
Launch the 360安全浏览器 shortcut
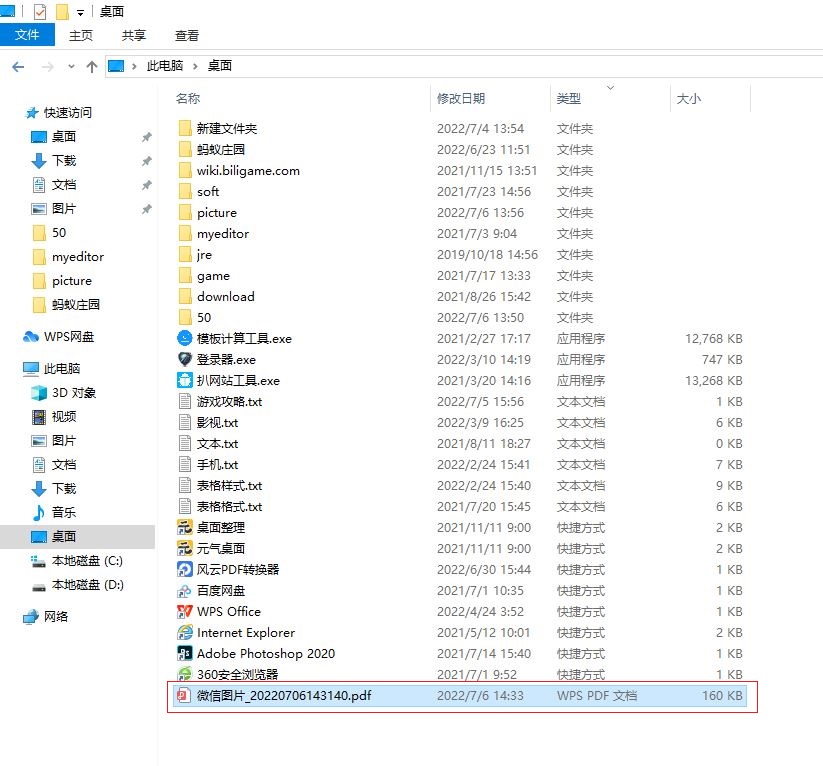(238, 674)
